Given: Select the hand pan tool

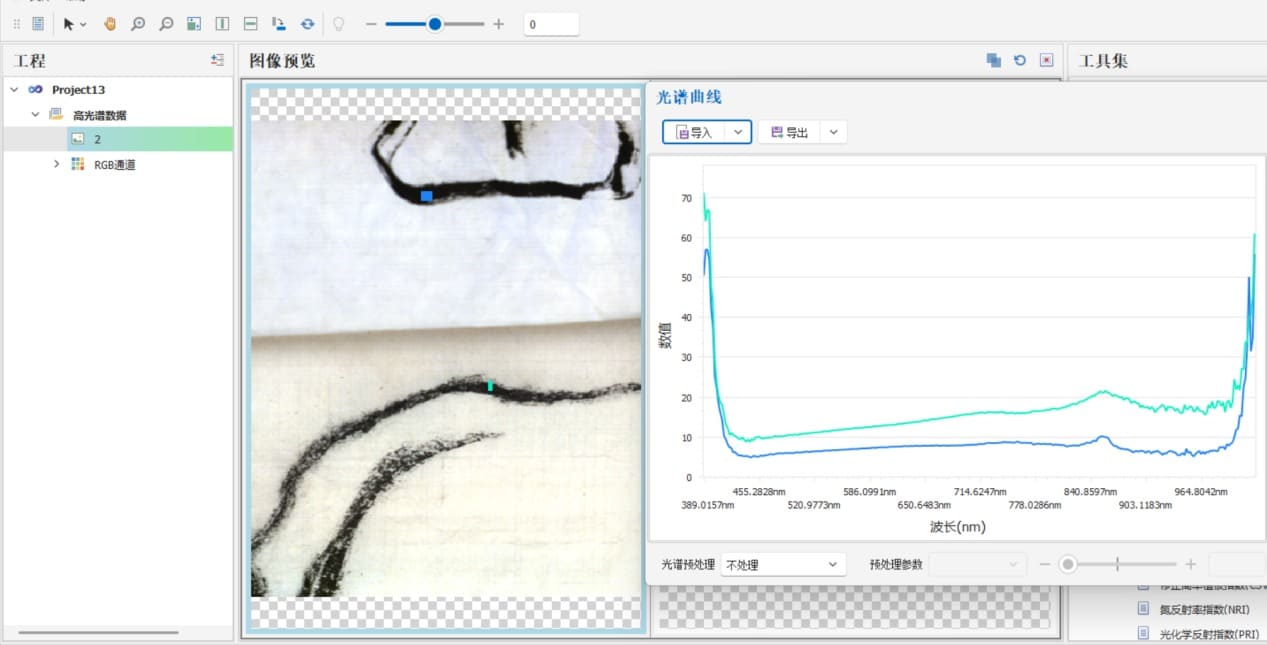Looking at the screenshot, I should [x=110, y=24].
